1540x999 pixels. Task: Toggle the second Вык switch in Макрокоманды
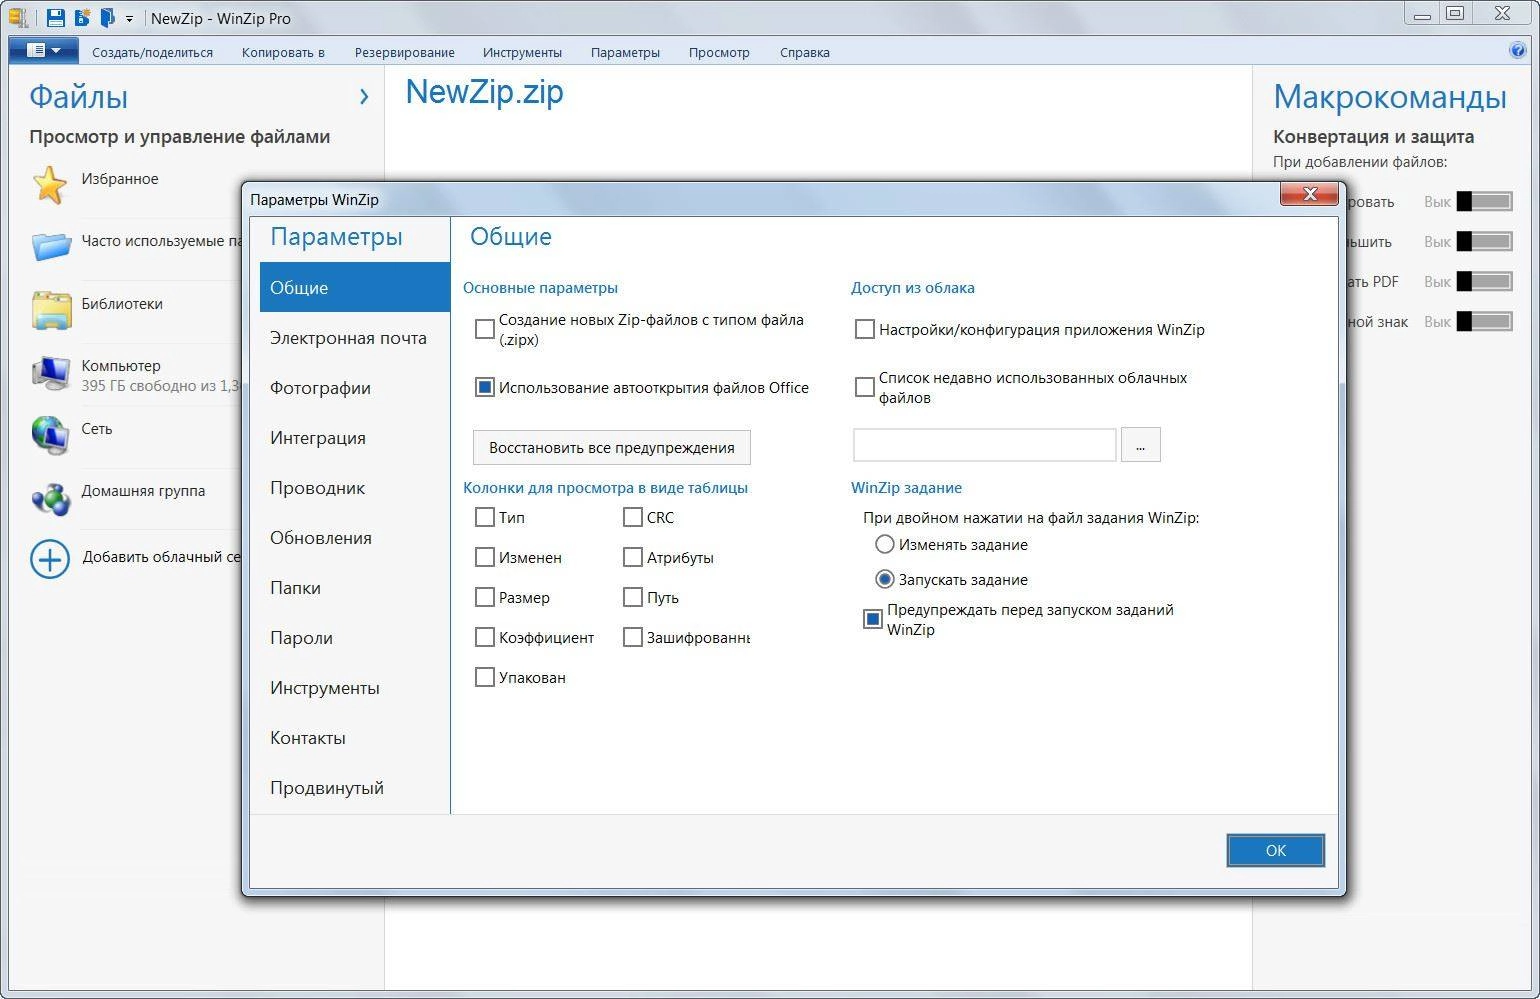[x=1484, y=241]
